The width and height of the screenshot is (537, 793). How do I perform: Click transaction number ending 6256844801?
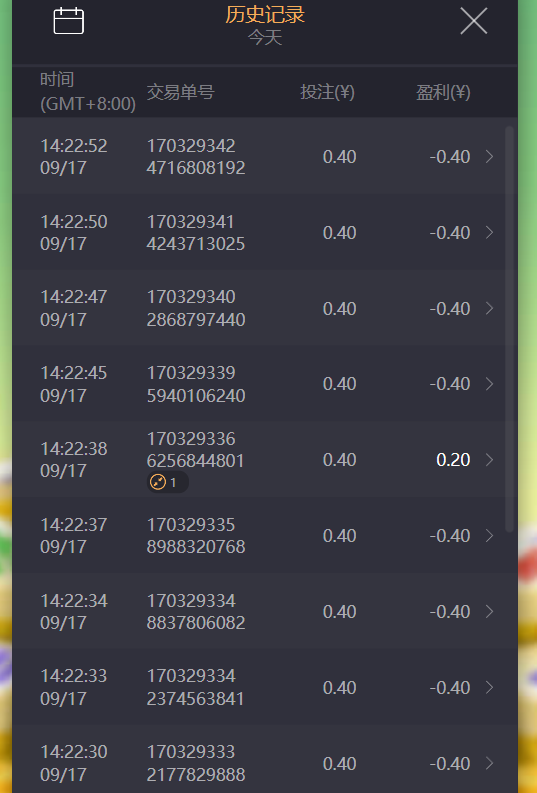click(196, 450)
